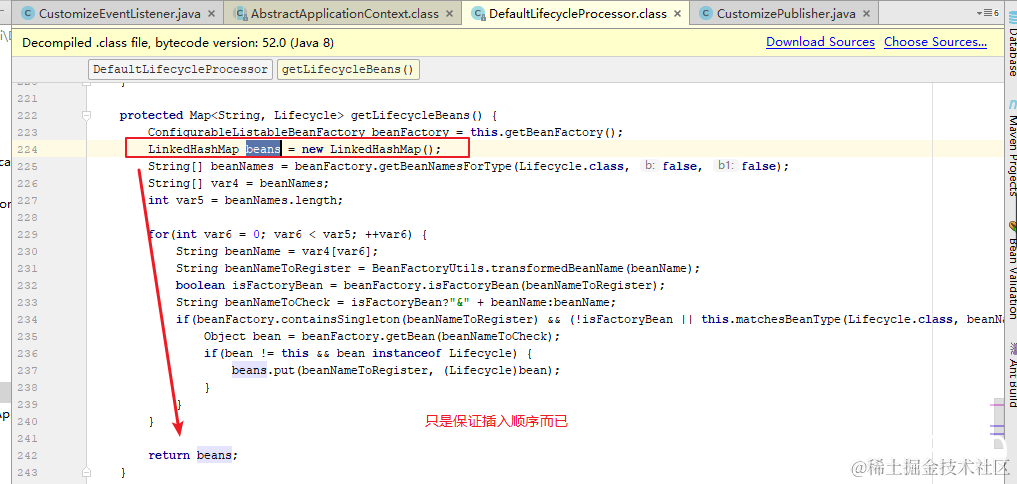Click the Download Sources link
Image resolution: width=1017 pixels, height=484 pixels.
(820, 42)
